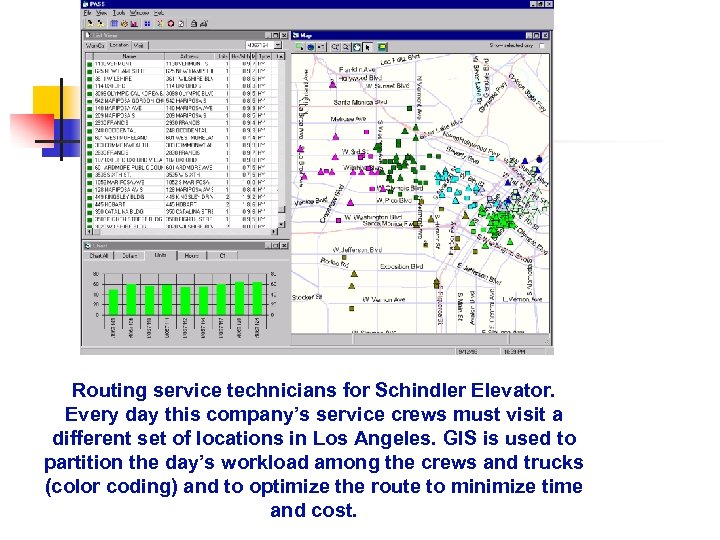Click the Type column header in List View

coord(264,56)
